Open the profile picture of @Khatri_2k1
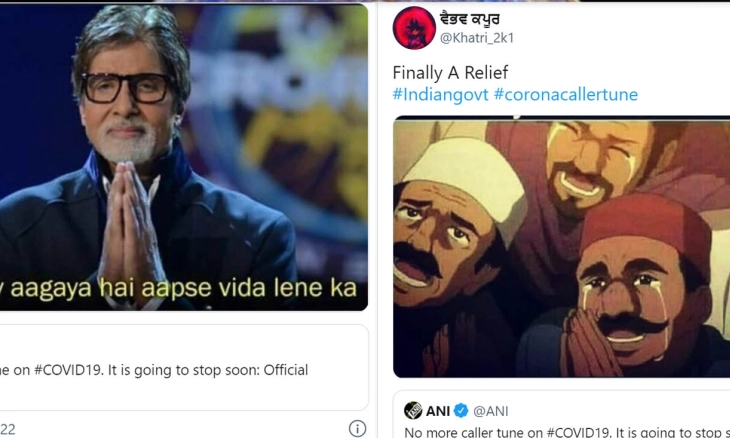730x438 pixels. (412, 27)
